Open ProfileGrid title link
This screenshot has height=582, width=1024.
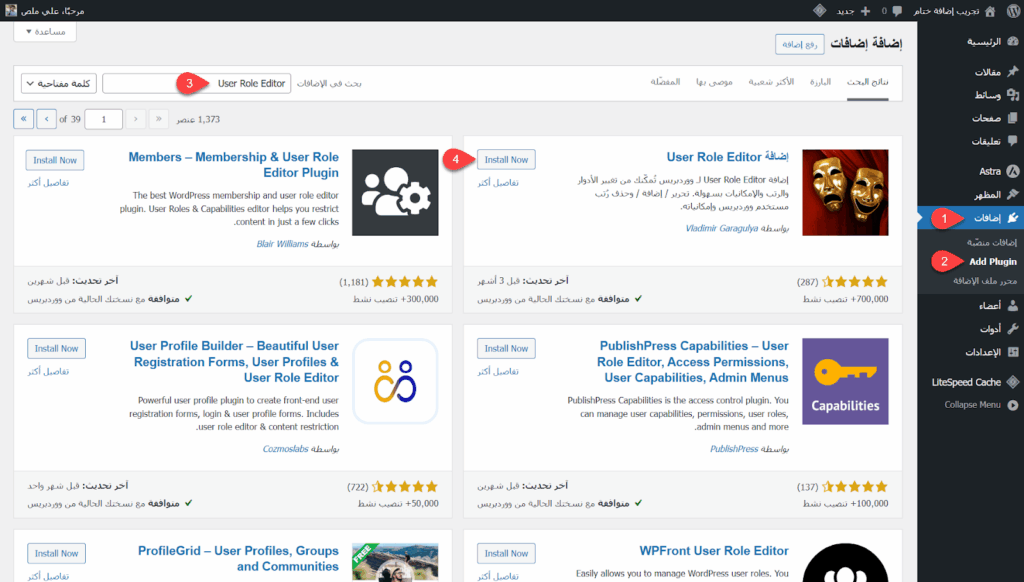click(238, 558)
